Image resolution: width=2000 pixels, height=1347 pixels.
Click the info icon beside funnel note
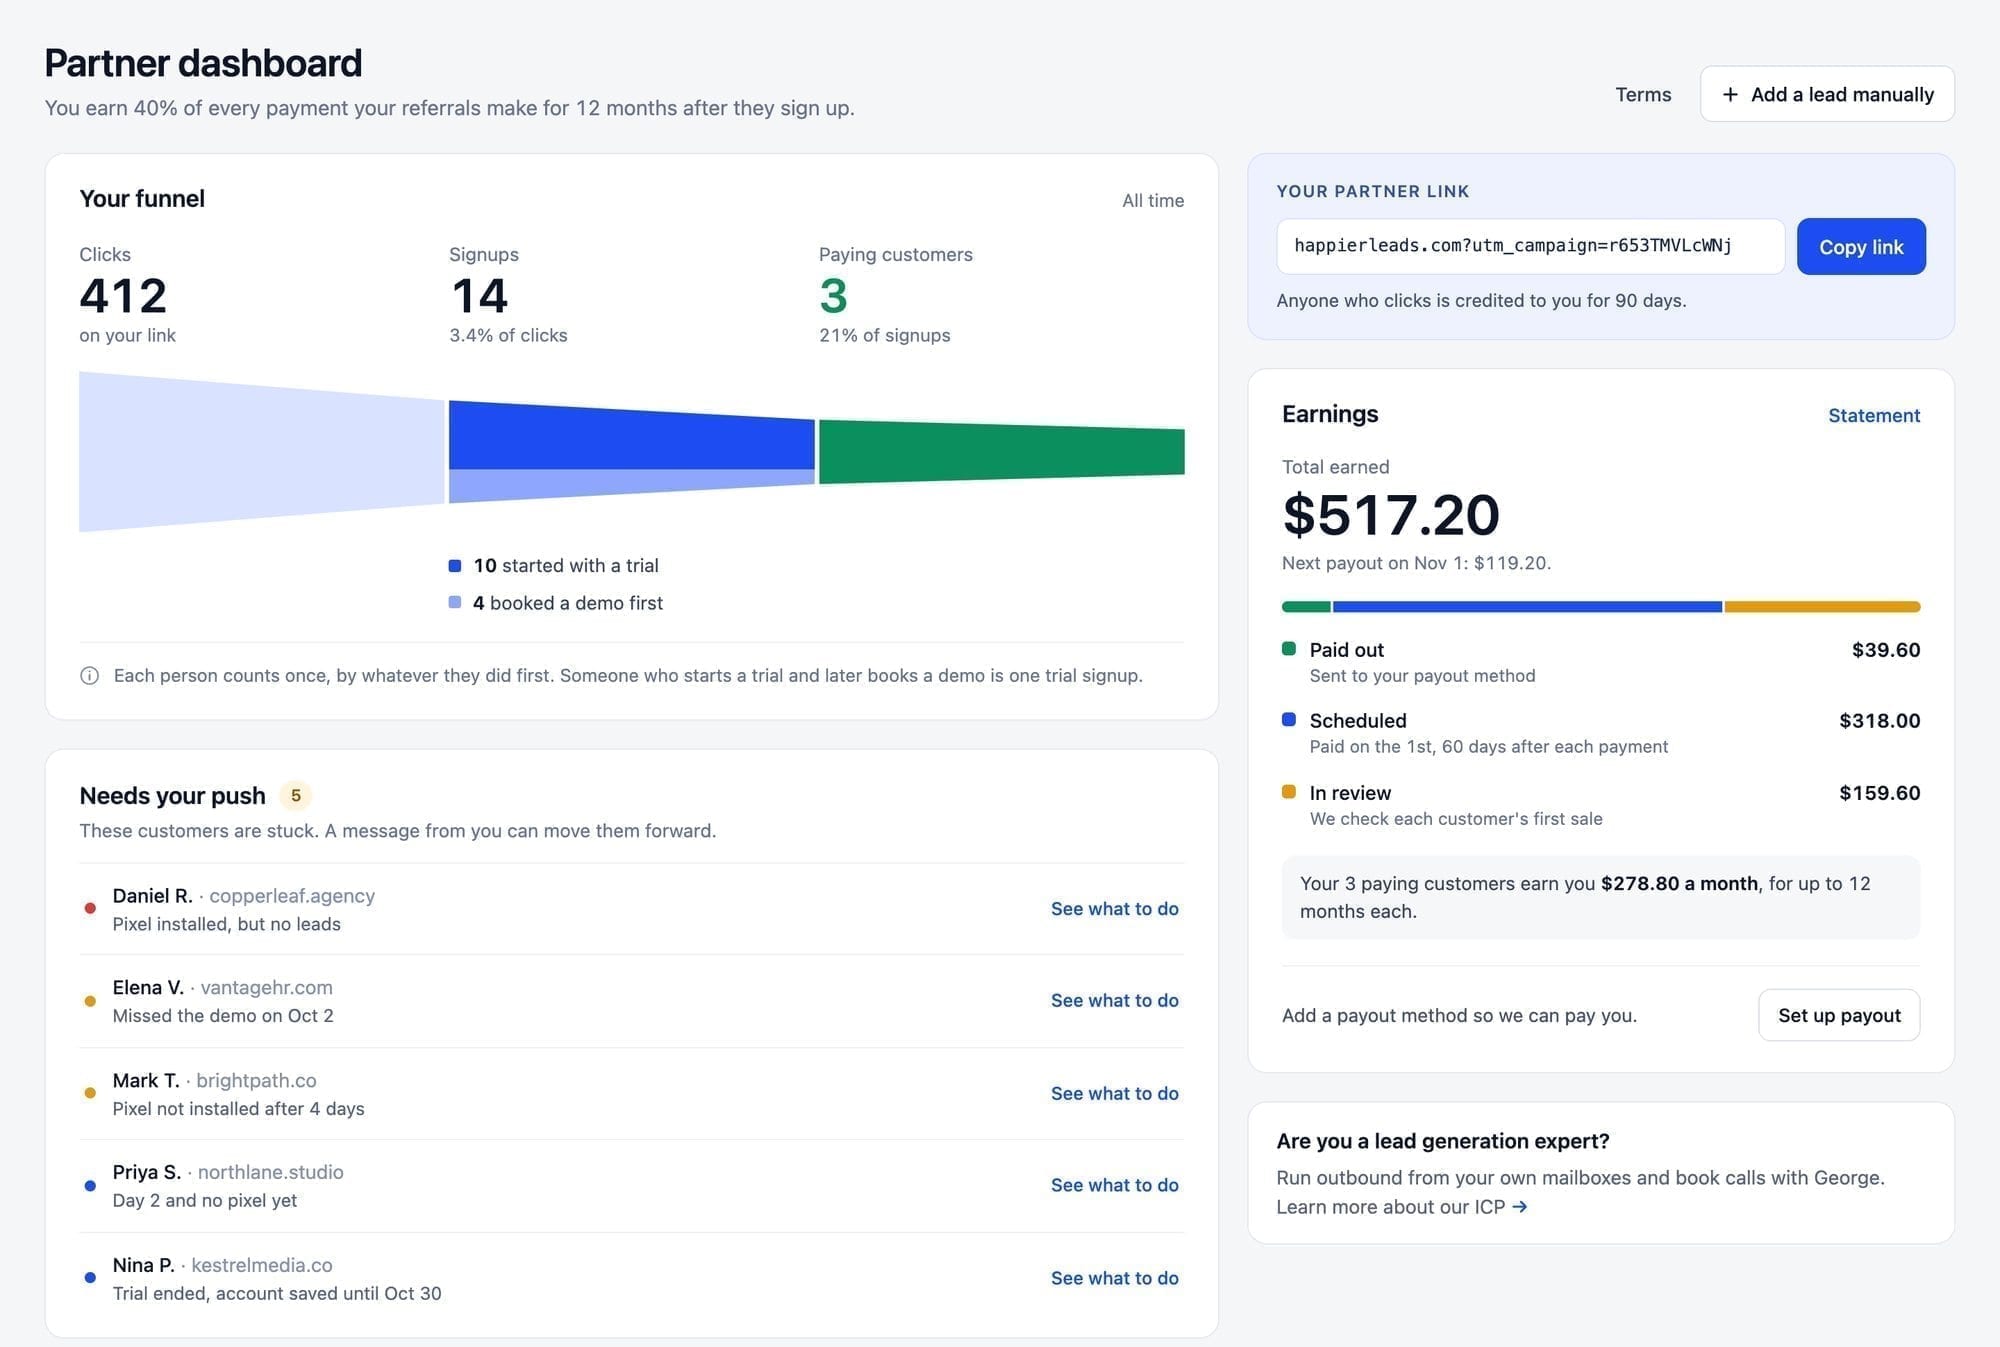(x=89, y=676)
